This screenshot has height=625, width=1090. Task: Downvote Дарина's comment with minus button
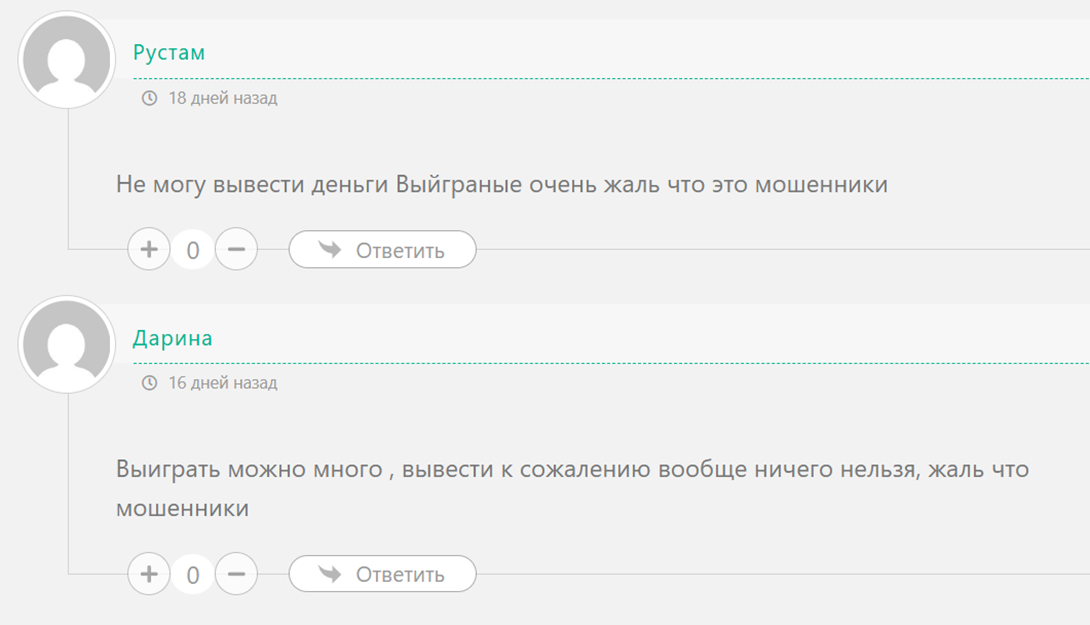click(236, 574)
